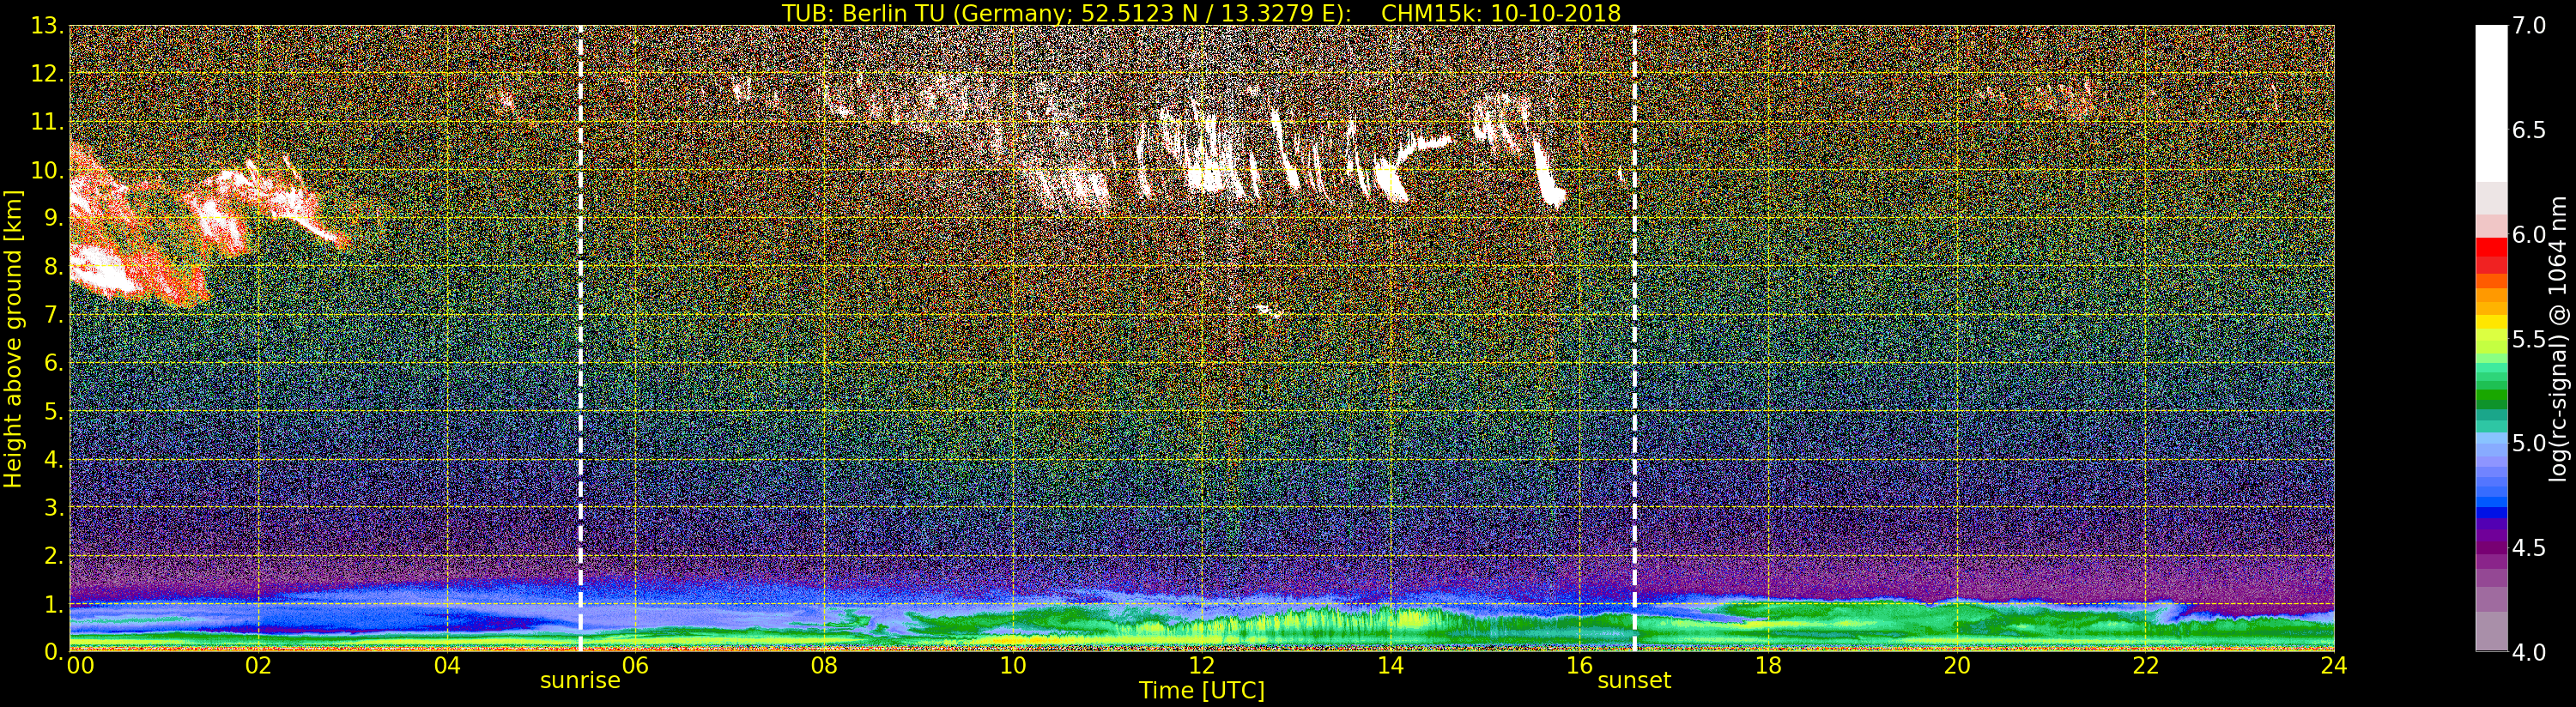Click the height axis tick label '6.'
This screenshot has width=2576, height=707.
coord(53,363)
